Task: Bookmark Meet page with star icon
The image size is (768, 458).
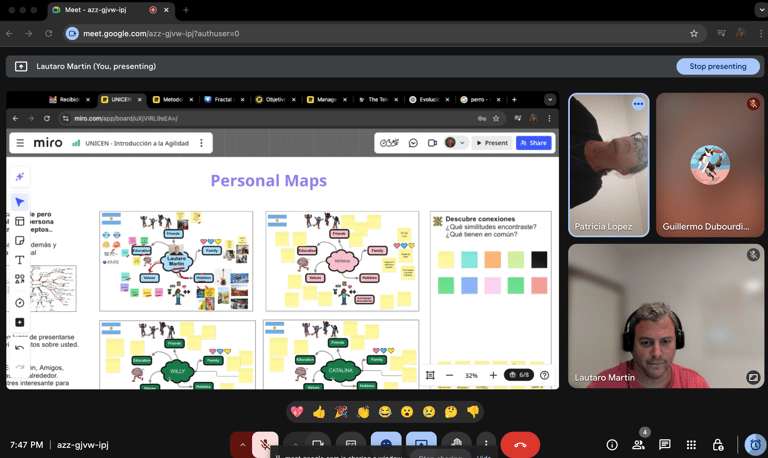Action: (694, 33)
